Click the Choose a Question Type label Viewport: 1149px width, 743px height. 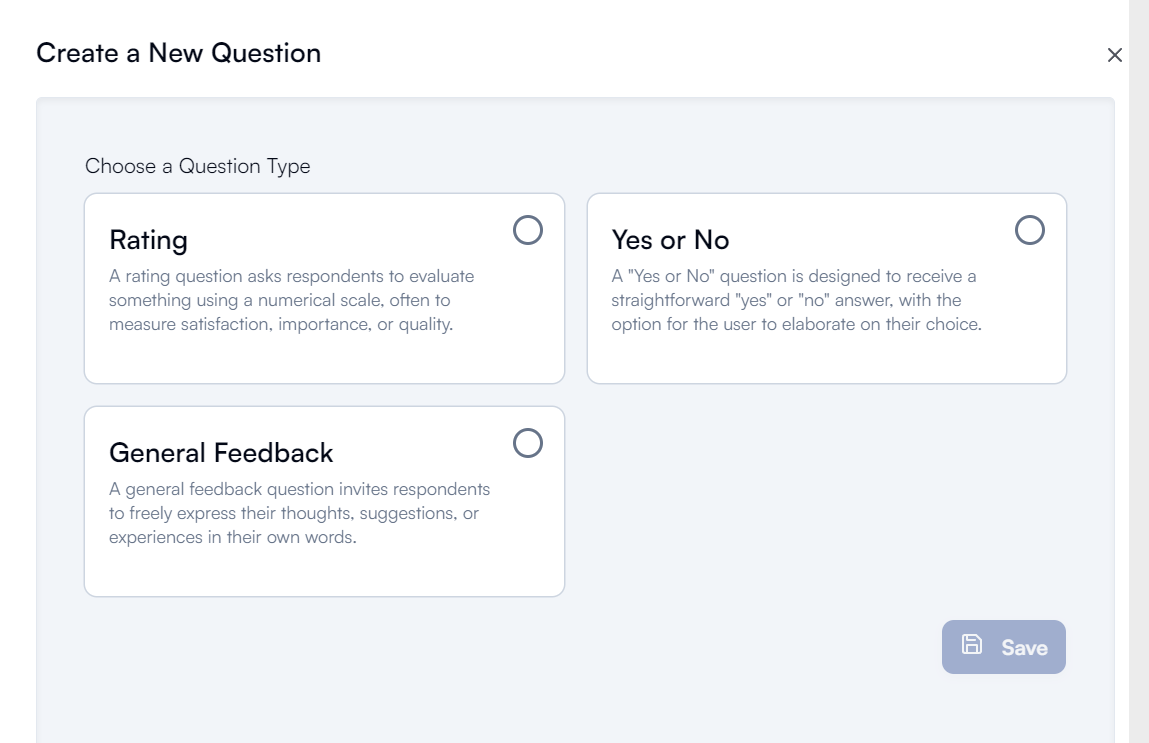(x=197, y=166)
